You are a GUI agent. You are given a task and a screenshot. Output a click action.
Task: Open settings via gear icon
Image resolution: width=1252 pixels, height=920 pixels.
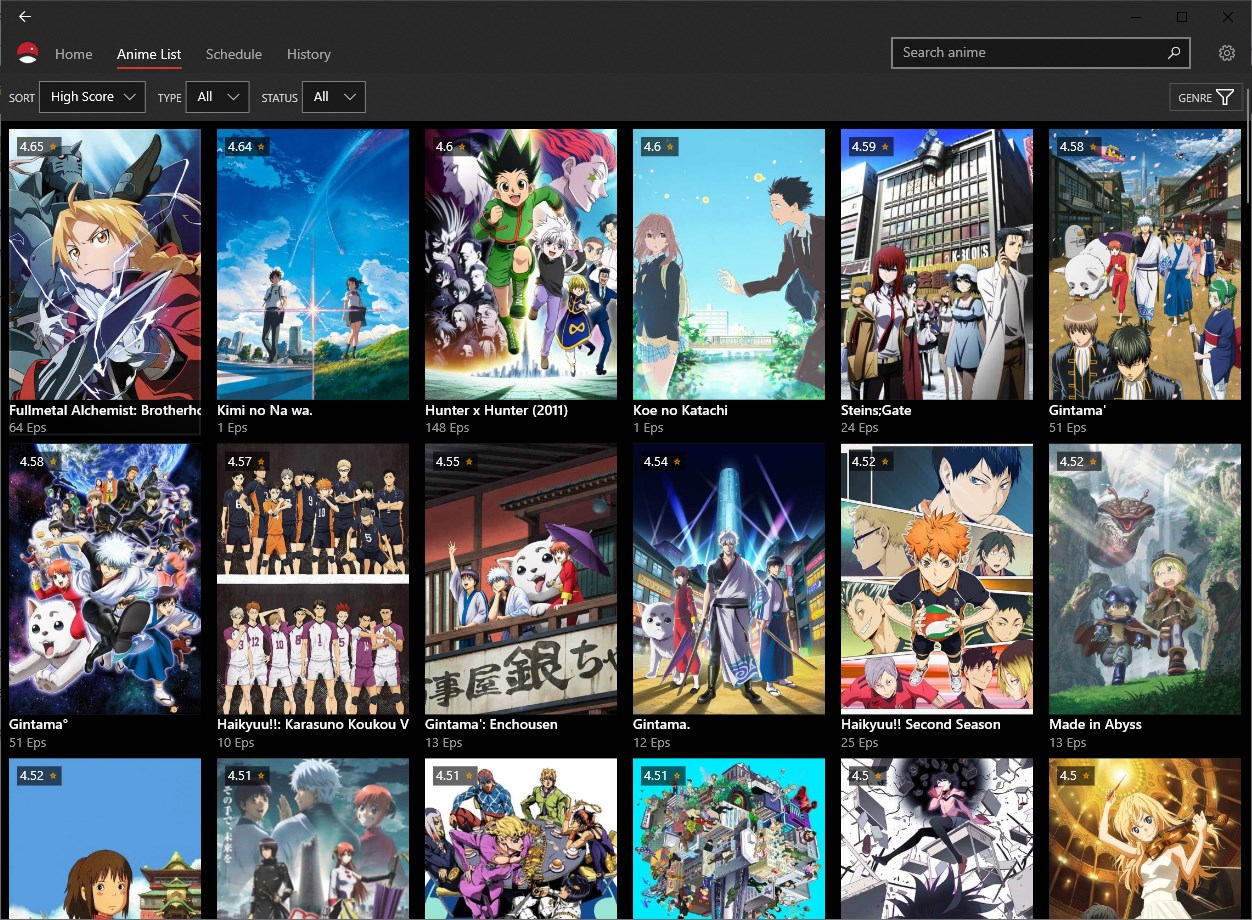1226,53
